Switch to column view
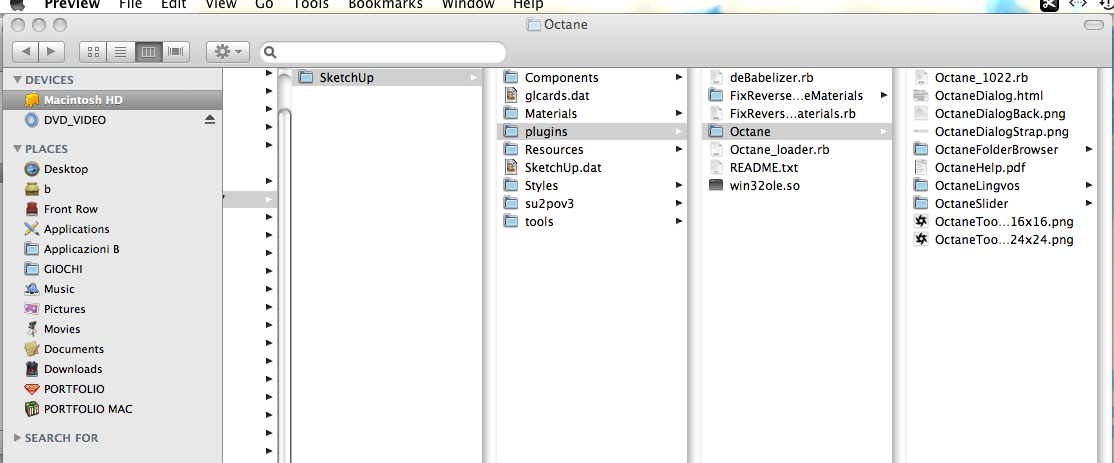This screenshot has height=463, width=1114. [x=148, y=52]
